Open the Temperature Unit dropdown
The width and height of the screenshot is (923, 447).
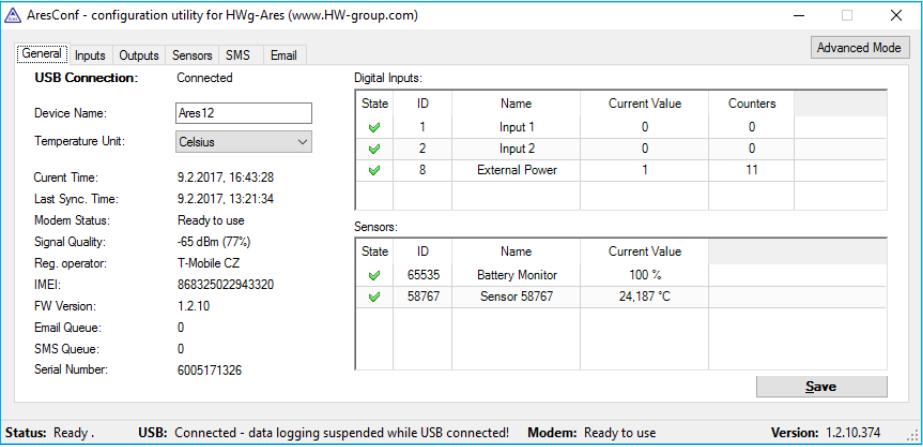coord(243,143)
